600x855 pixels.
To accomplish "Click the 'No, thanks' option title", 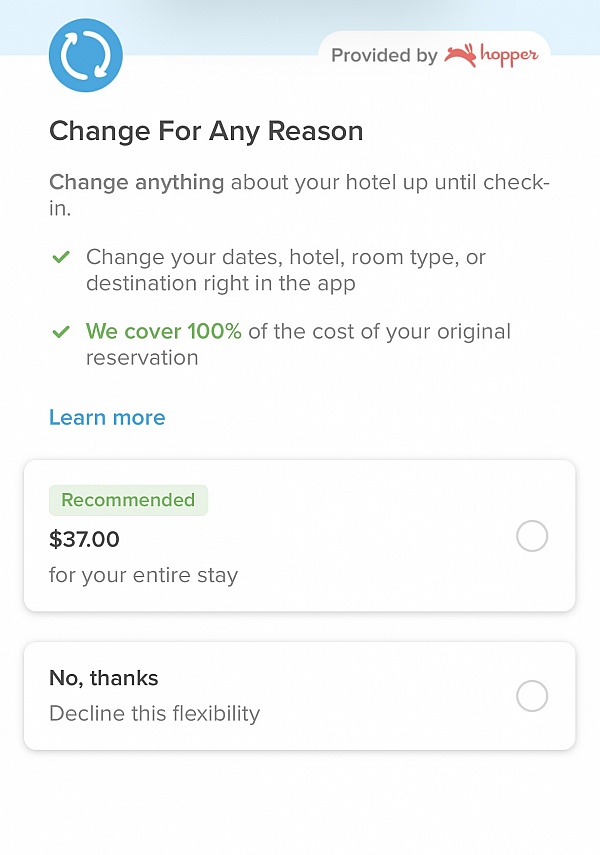I will click(x=103, y=677).
